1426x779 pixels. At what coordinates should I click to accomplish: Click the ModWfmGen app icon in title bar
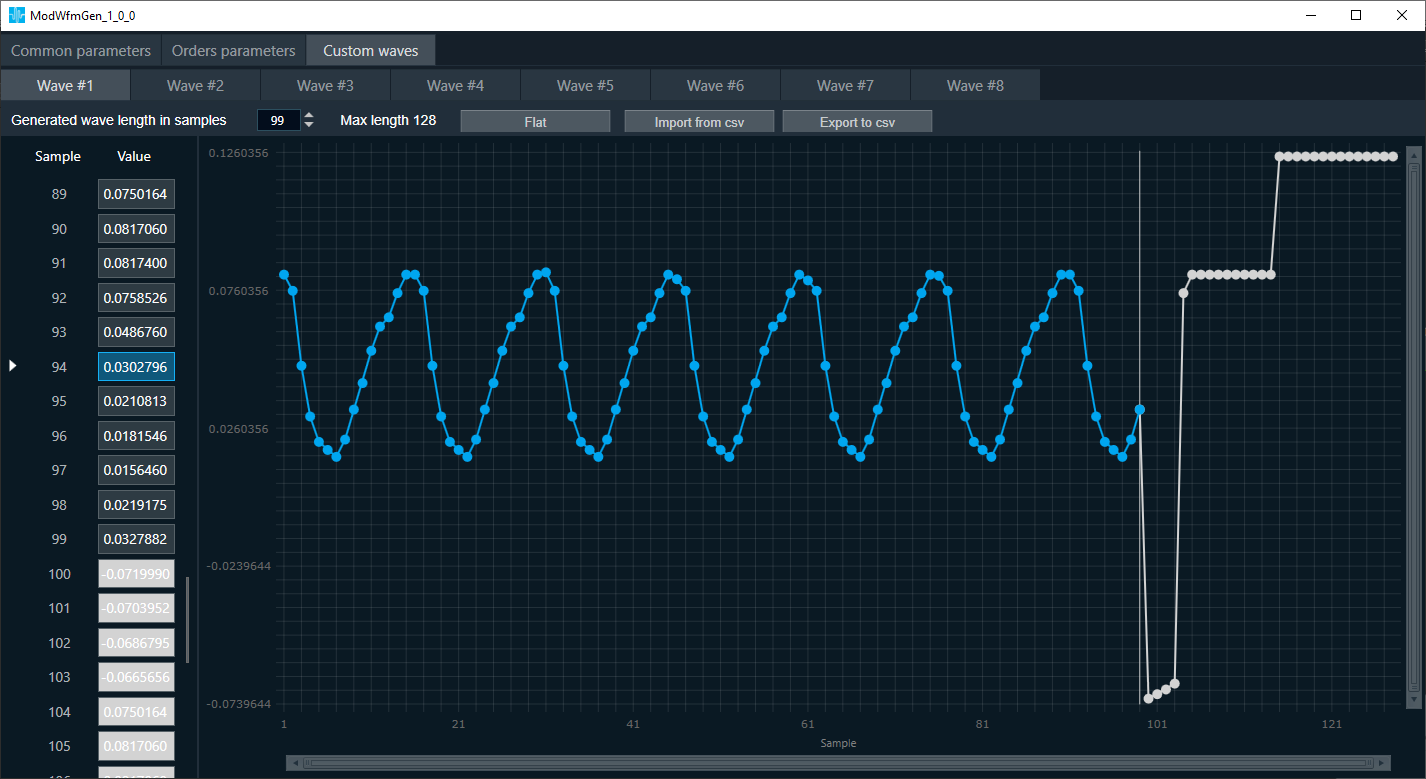click(17, 15)
